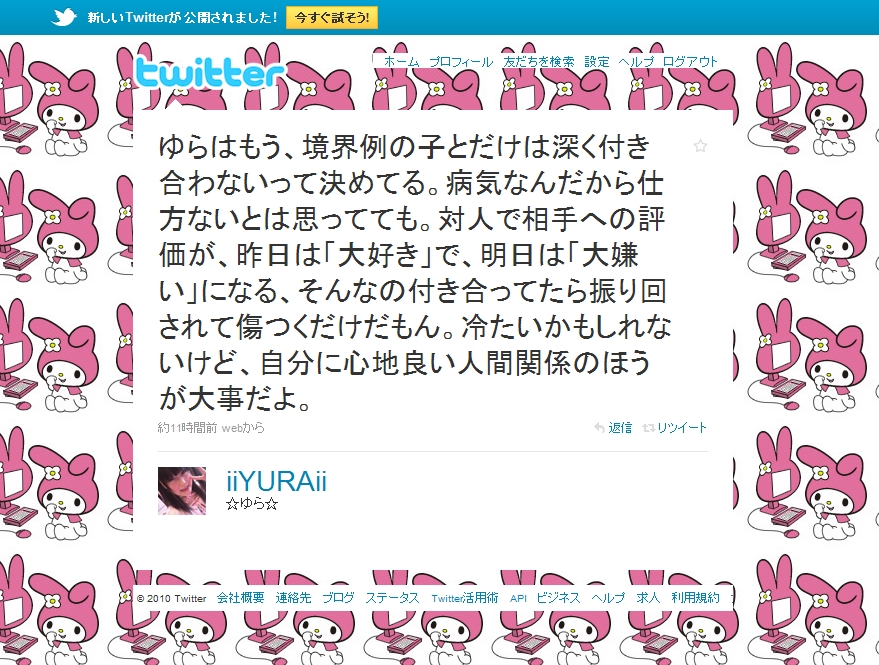The image size is (879, 665).
Task: Open the iiYURAii username link
Action: coord(276,482)
